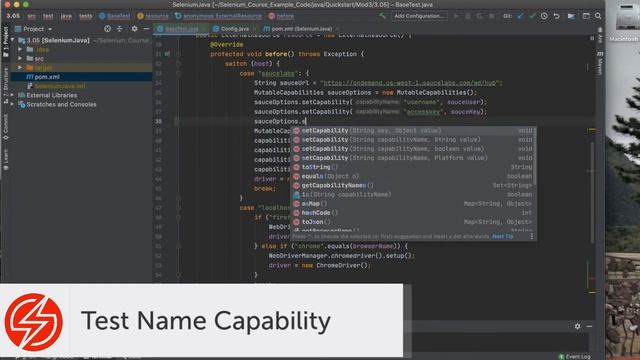This screenshot has height=360, width=640.
Task: Click the Git rollback arrow icon
Action: (x=556, y=16)
